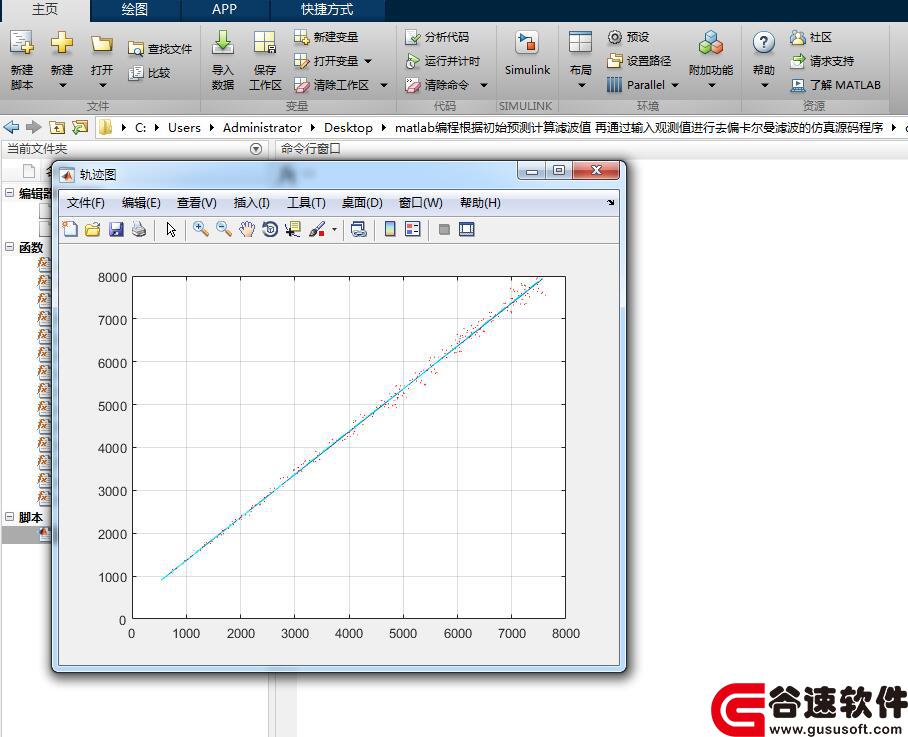Go forward with the address bar forward arrow
This screenshot has width=908, height=737.
[x=34, y=127]
